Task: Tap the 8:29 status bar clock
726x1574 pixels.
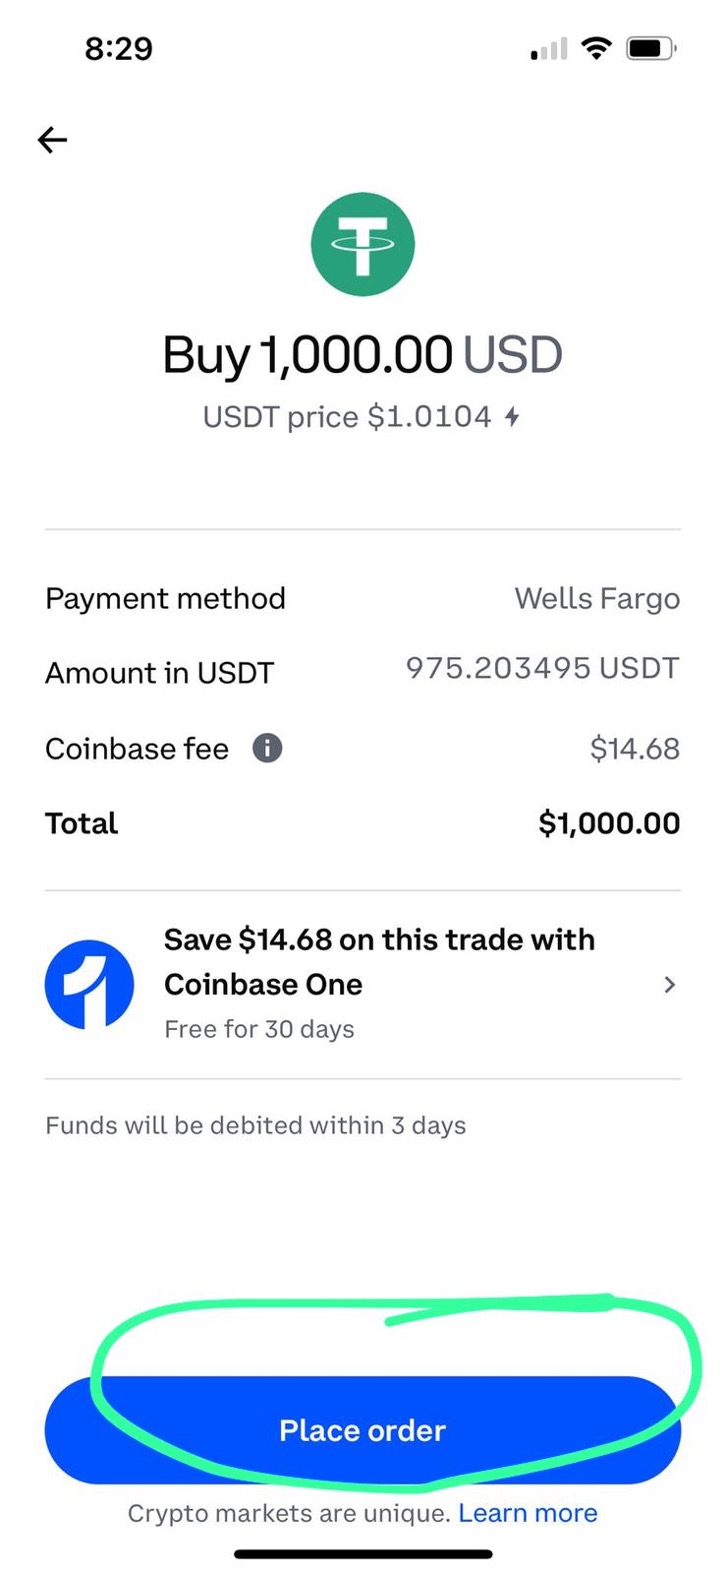Action: click(x=119, y=48)
